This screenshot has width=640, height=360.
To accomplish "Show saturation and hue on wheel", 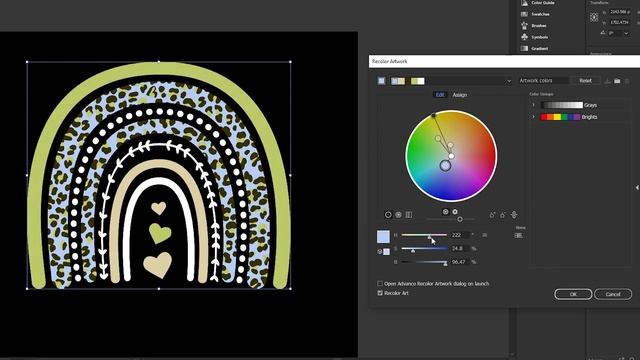I will tap(445, 211).
